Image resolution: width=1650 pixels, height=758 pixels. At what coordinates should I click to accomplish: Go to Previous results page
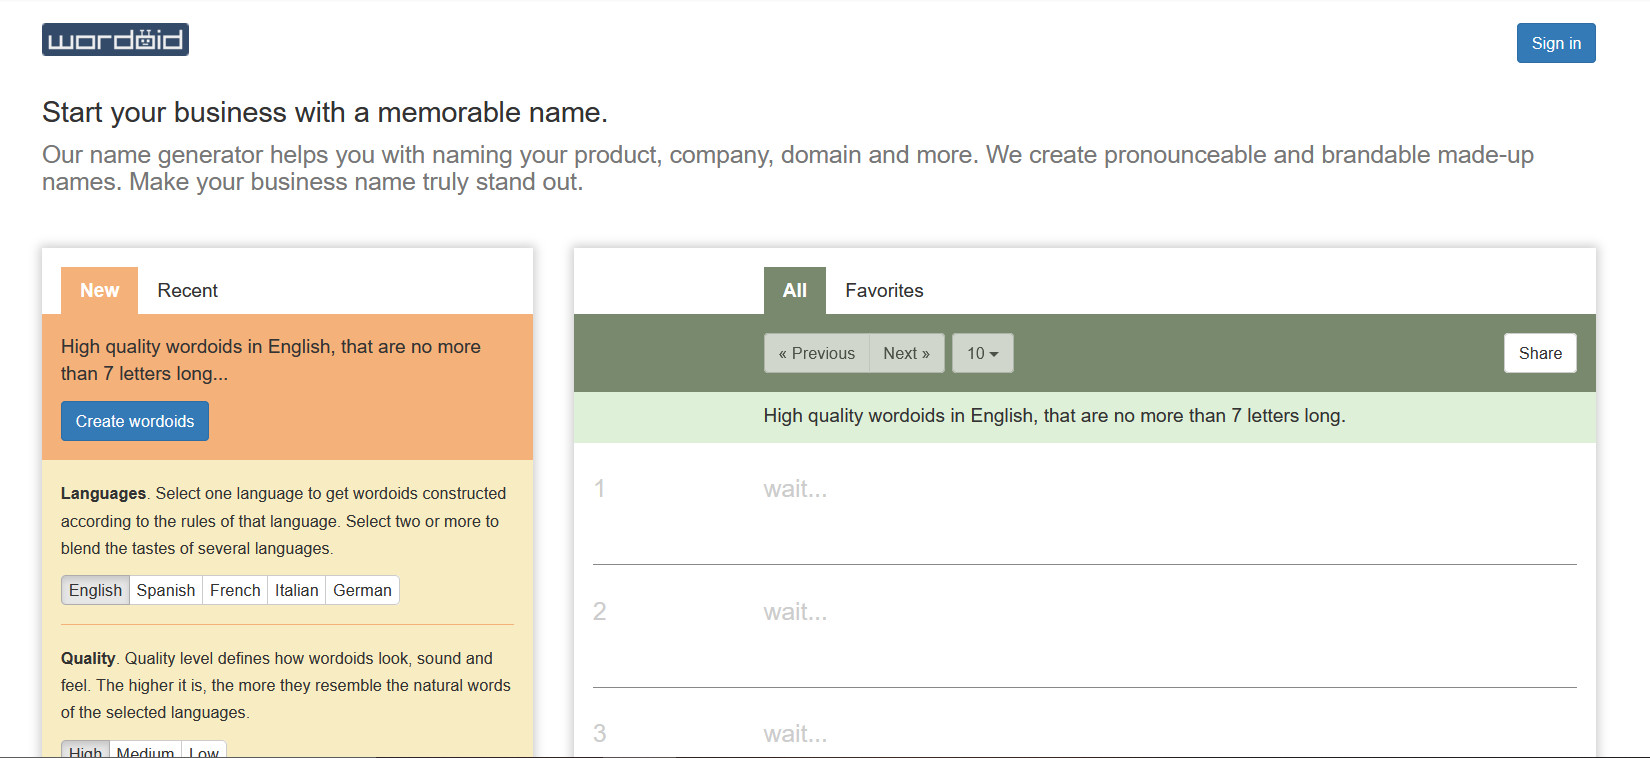[817, 353]
